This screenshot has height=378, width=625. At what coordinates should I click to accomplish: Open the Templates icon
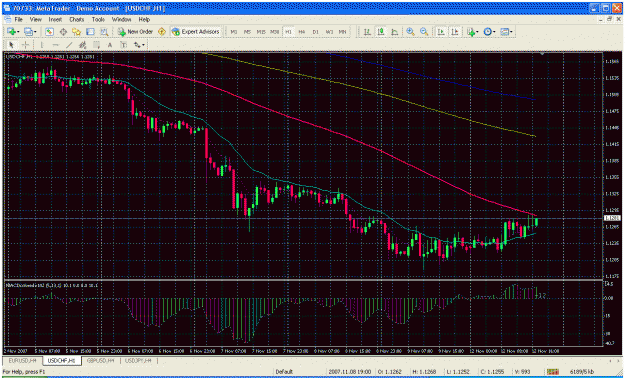point(505,32)
